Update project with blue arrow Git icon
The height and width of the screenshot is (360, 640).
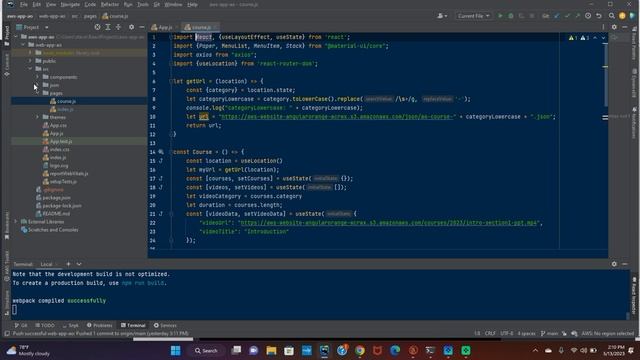click(x=557, y=16)
